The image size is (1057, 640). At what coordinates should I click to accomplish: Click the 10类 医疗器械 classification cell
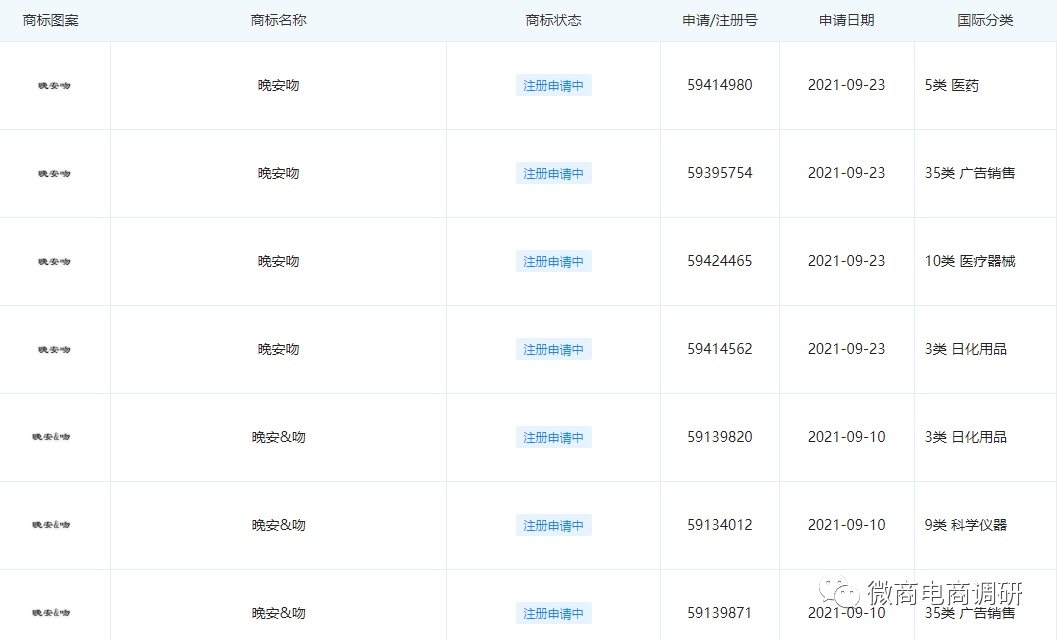(x=970, y=261)
